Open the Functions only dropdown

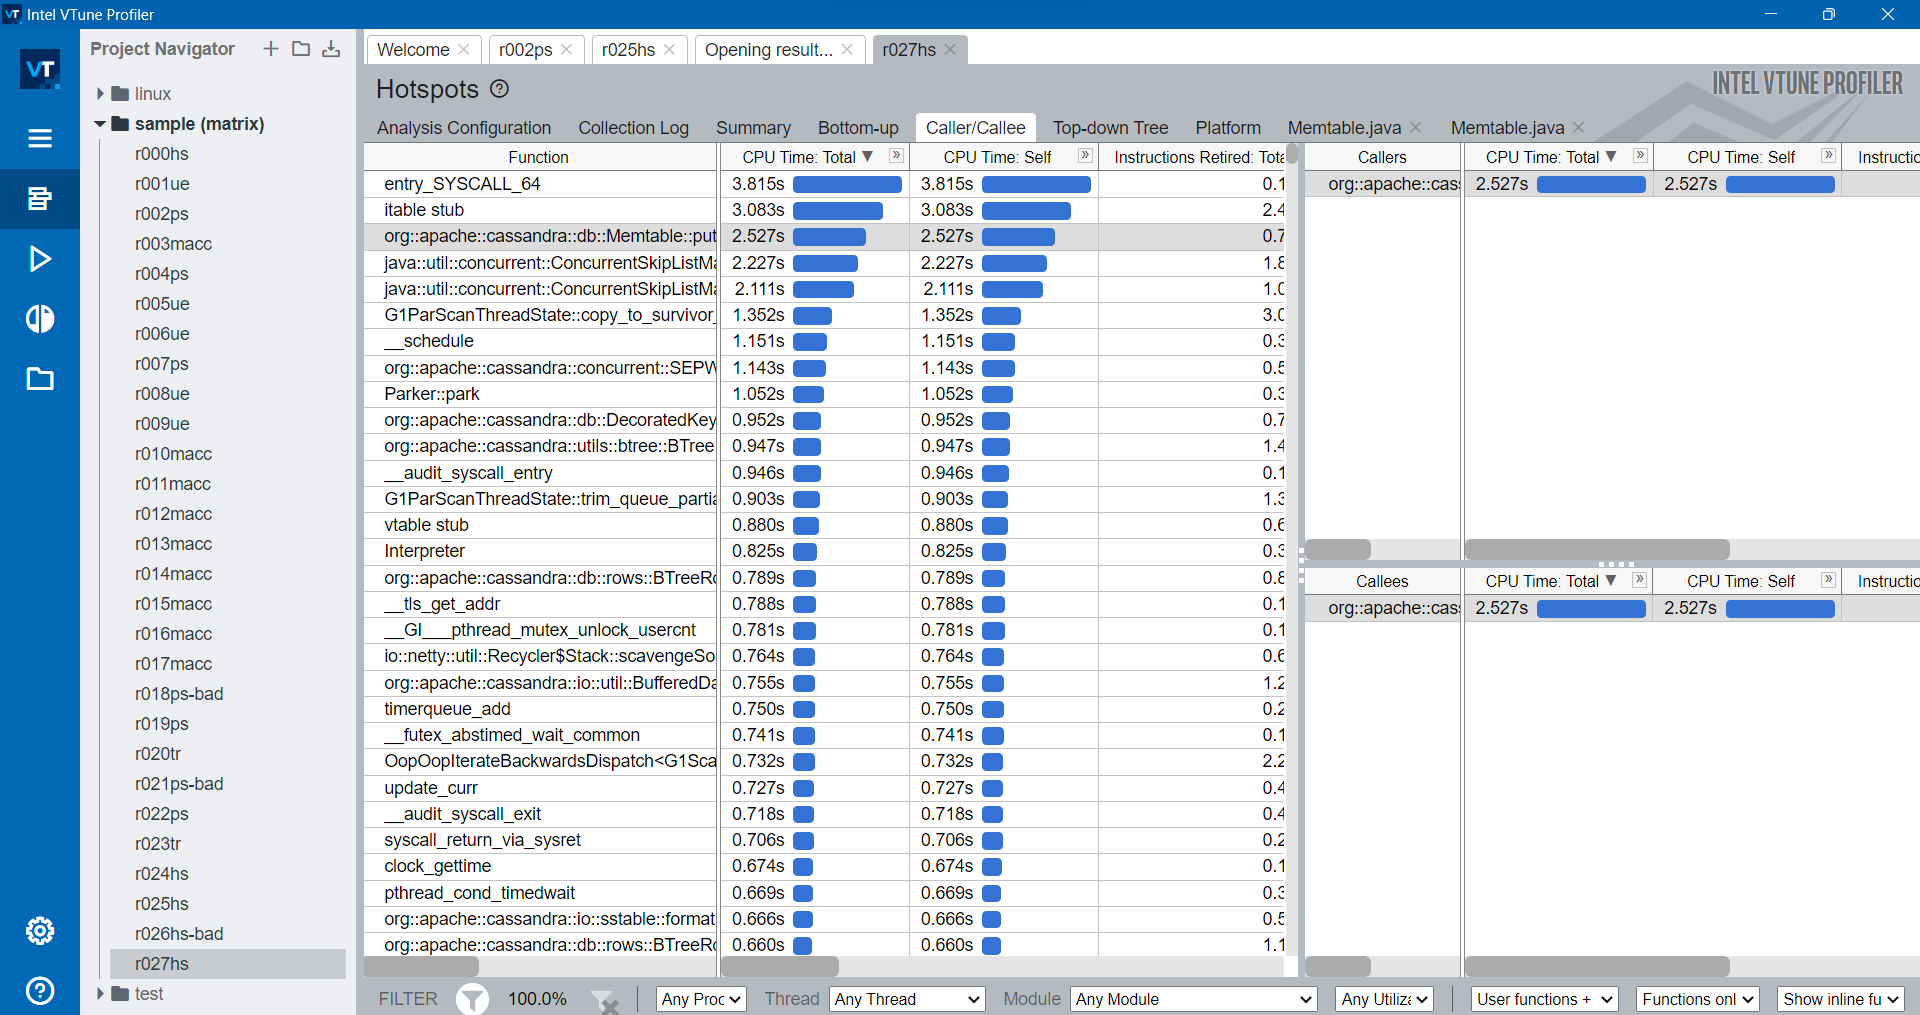[x=1698, y=999]
